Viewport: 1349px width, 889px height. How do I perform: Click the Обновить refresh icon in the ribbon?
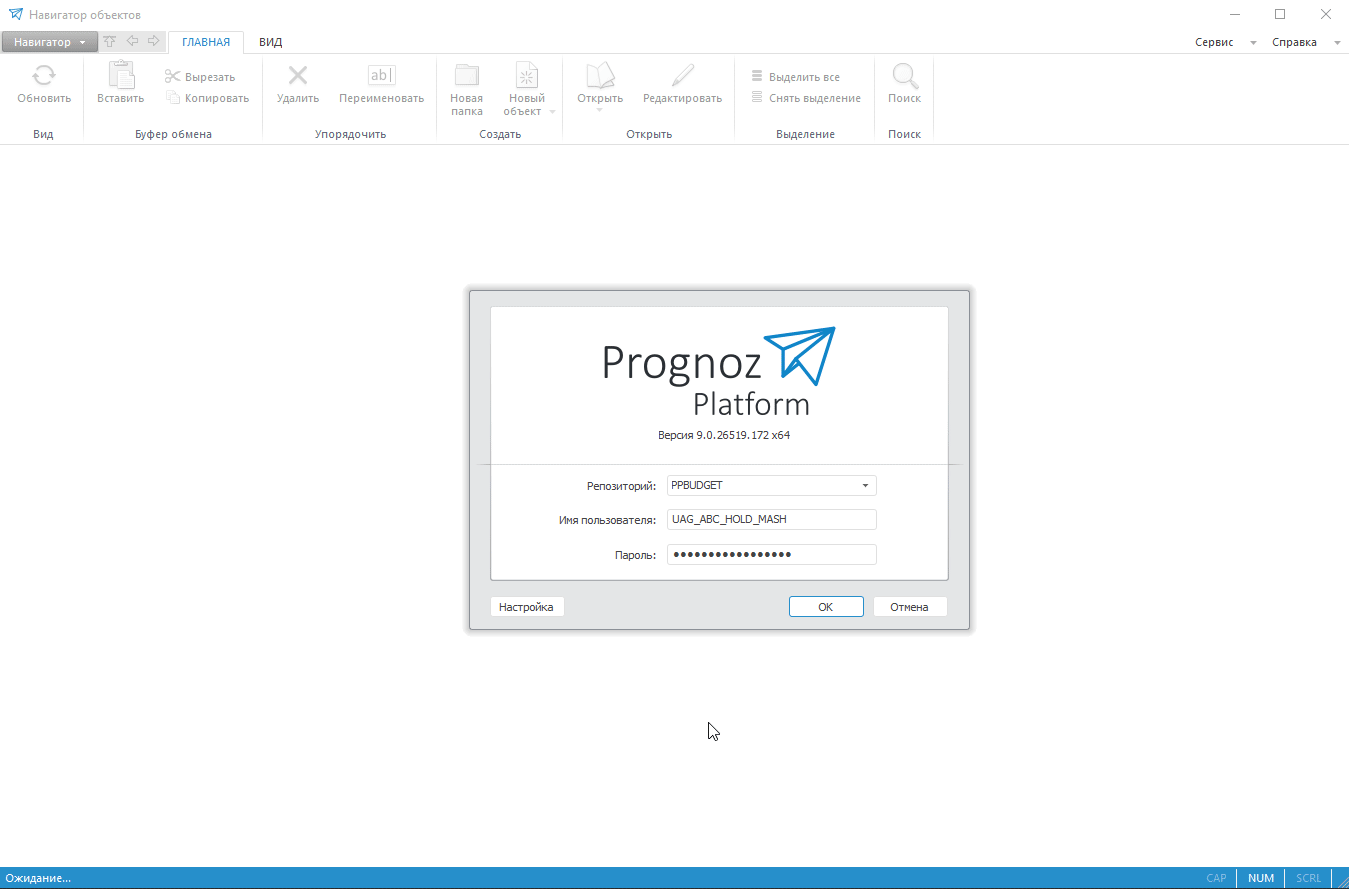coord(44,76)
